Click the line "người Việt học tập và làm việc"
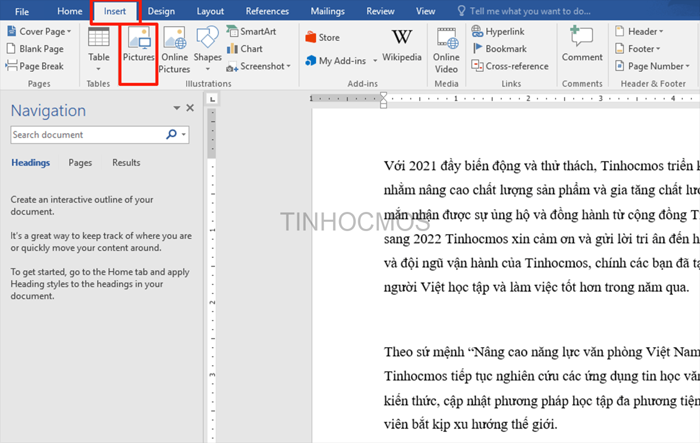The image size is (700, 443). 536,287
